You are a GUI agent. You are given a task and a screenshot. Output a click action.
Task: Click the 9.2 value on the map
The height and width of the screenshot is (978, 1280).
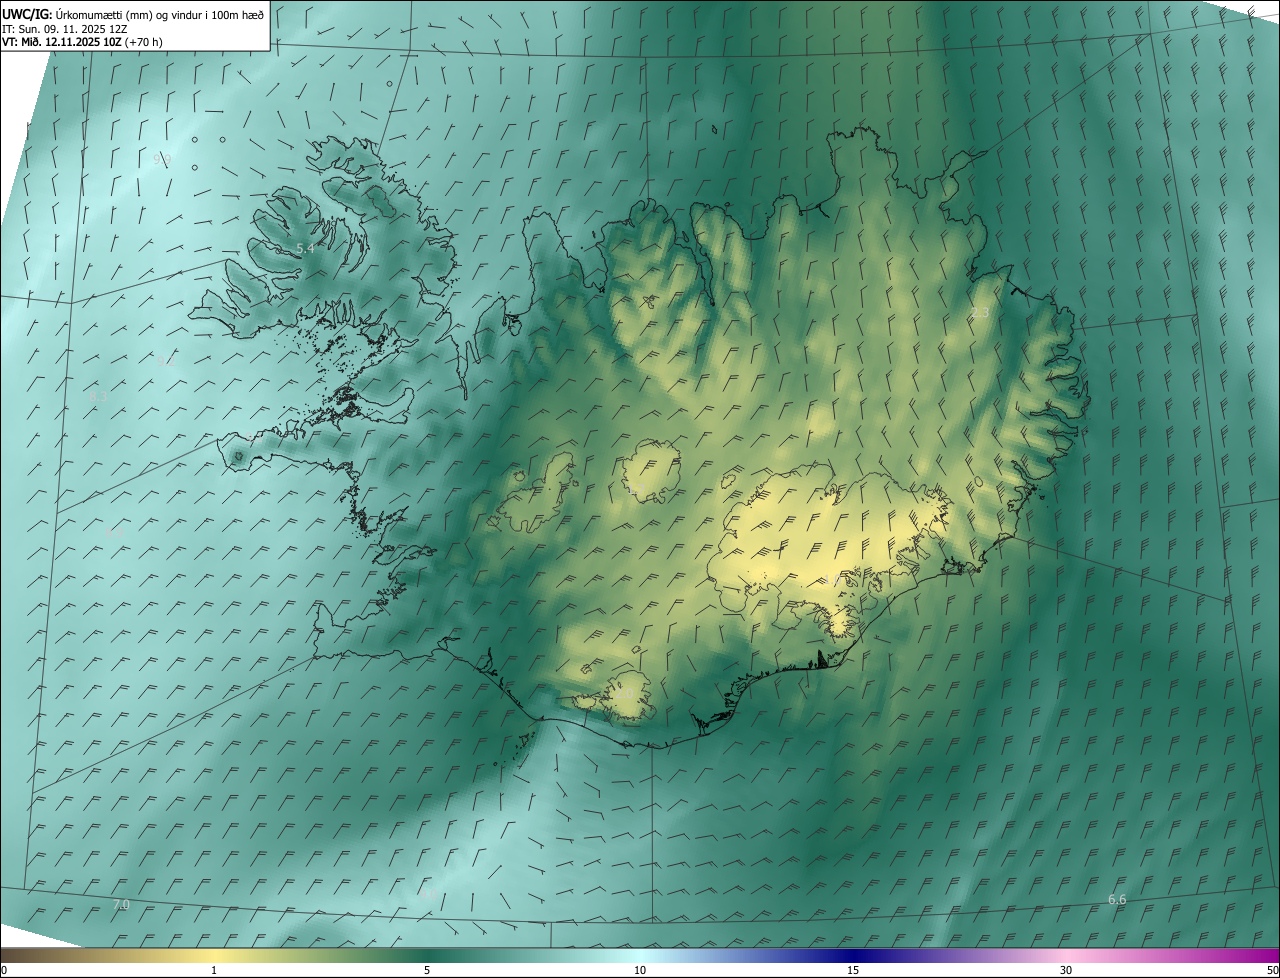[165, 362]
